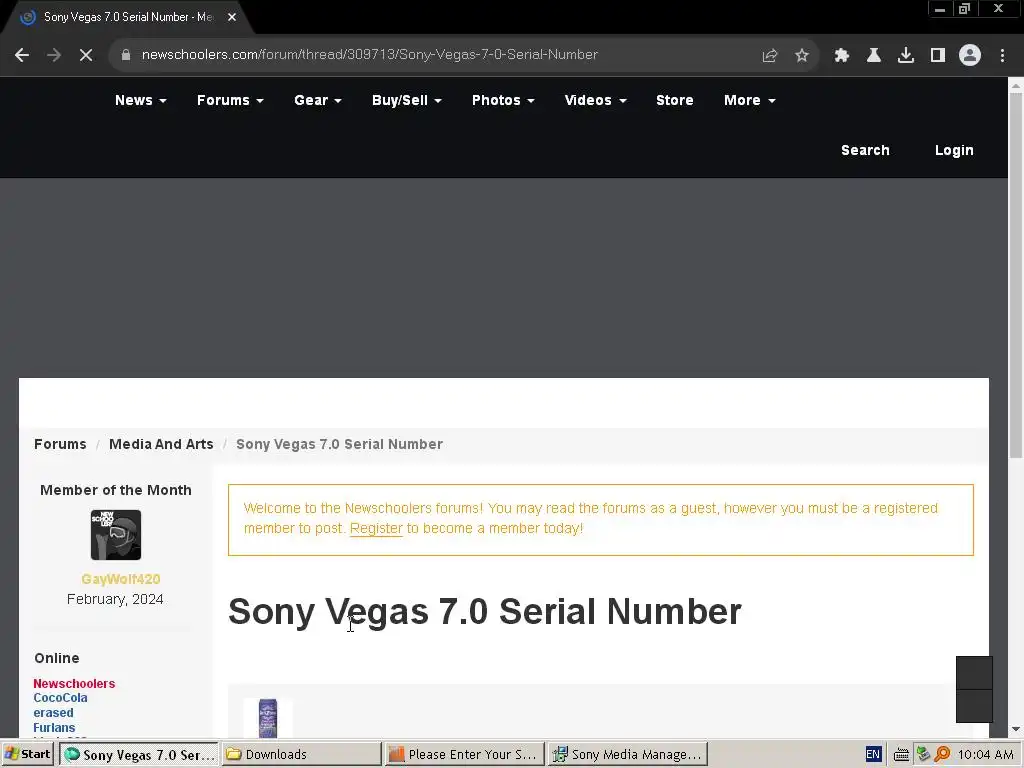This screenshot has width=1024, height=768.
Task: Click the lock icon in address bar
Action: coord(126,55)
